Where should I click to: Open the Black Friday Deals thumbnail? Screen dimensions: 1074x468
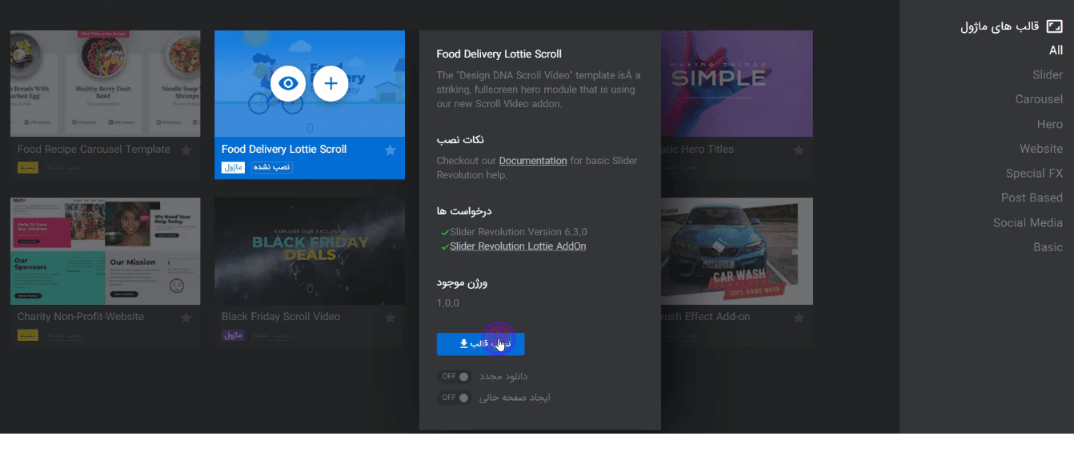310,251
